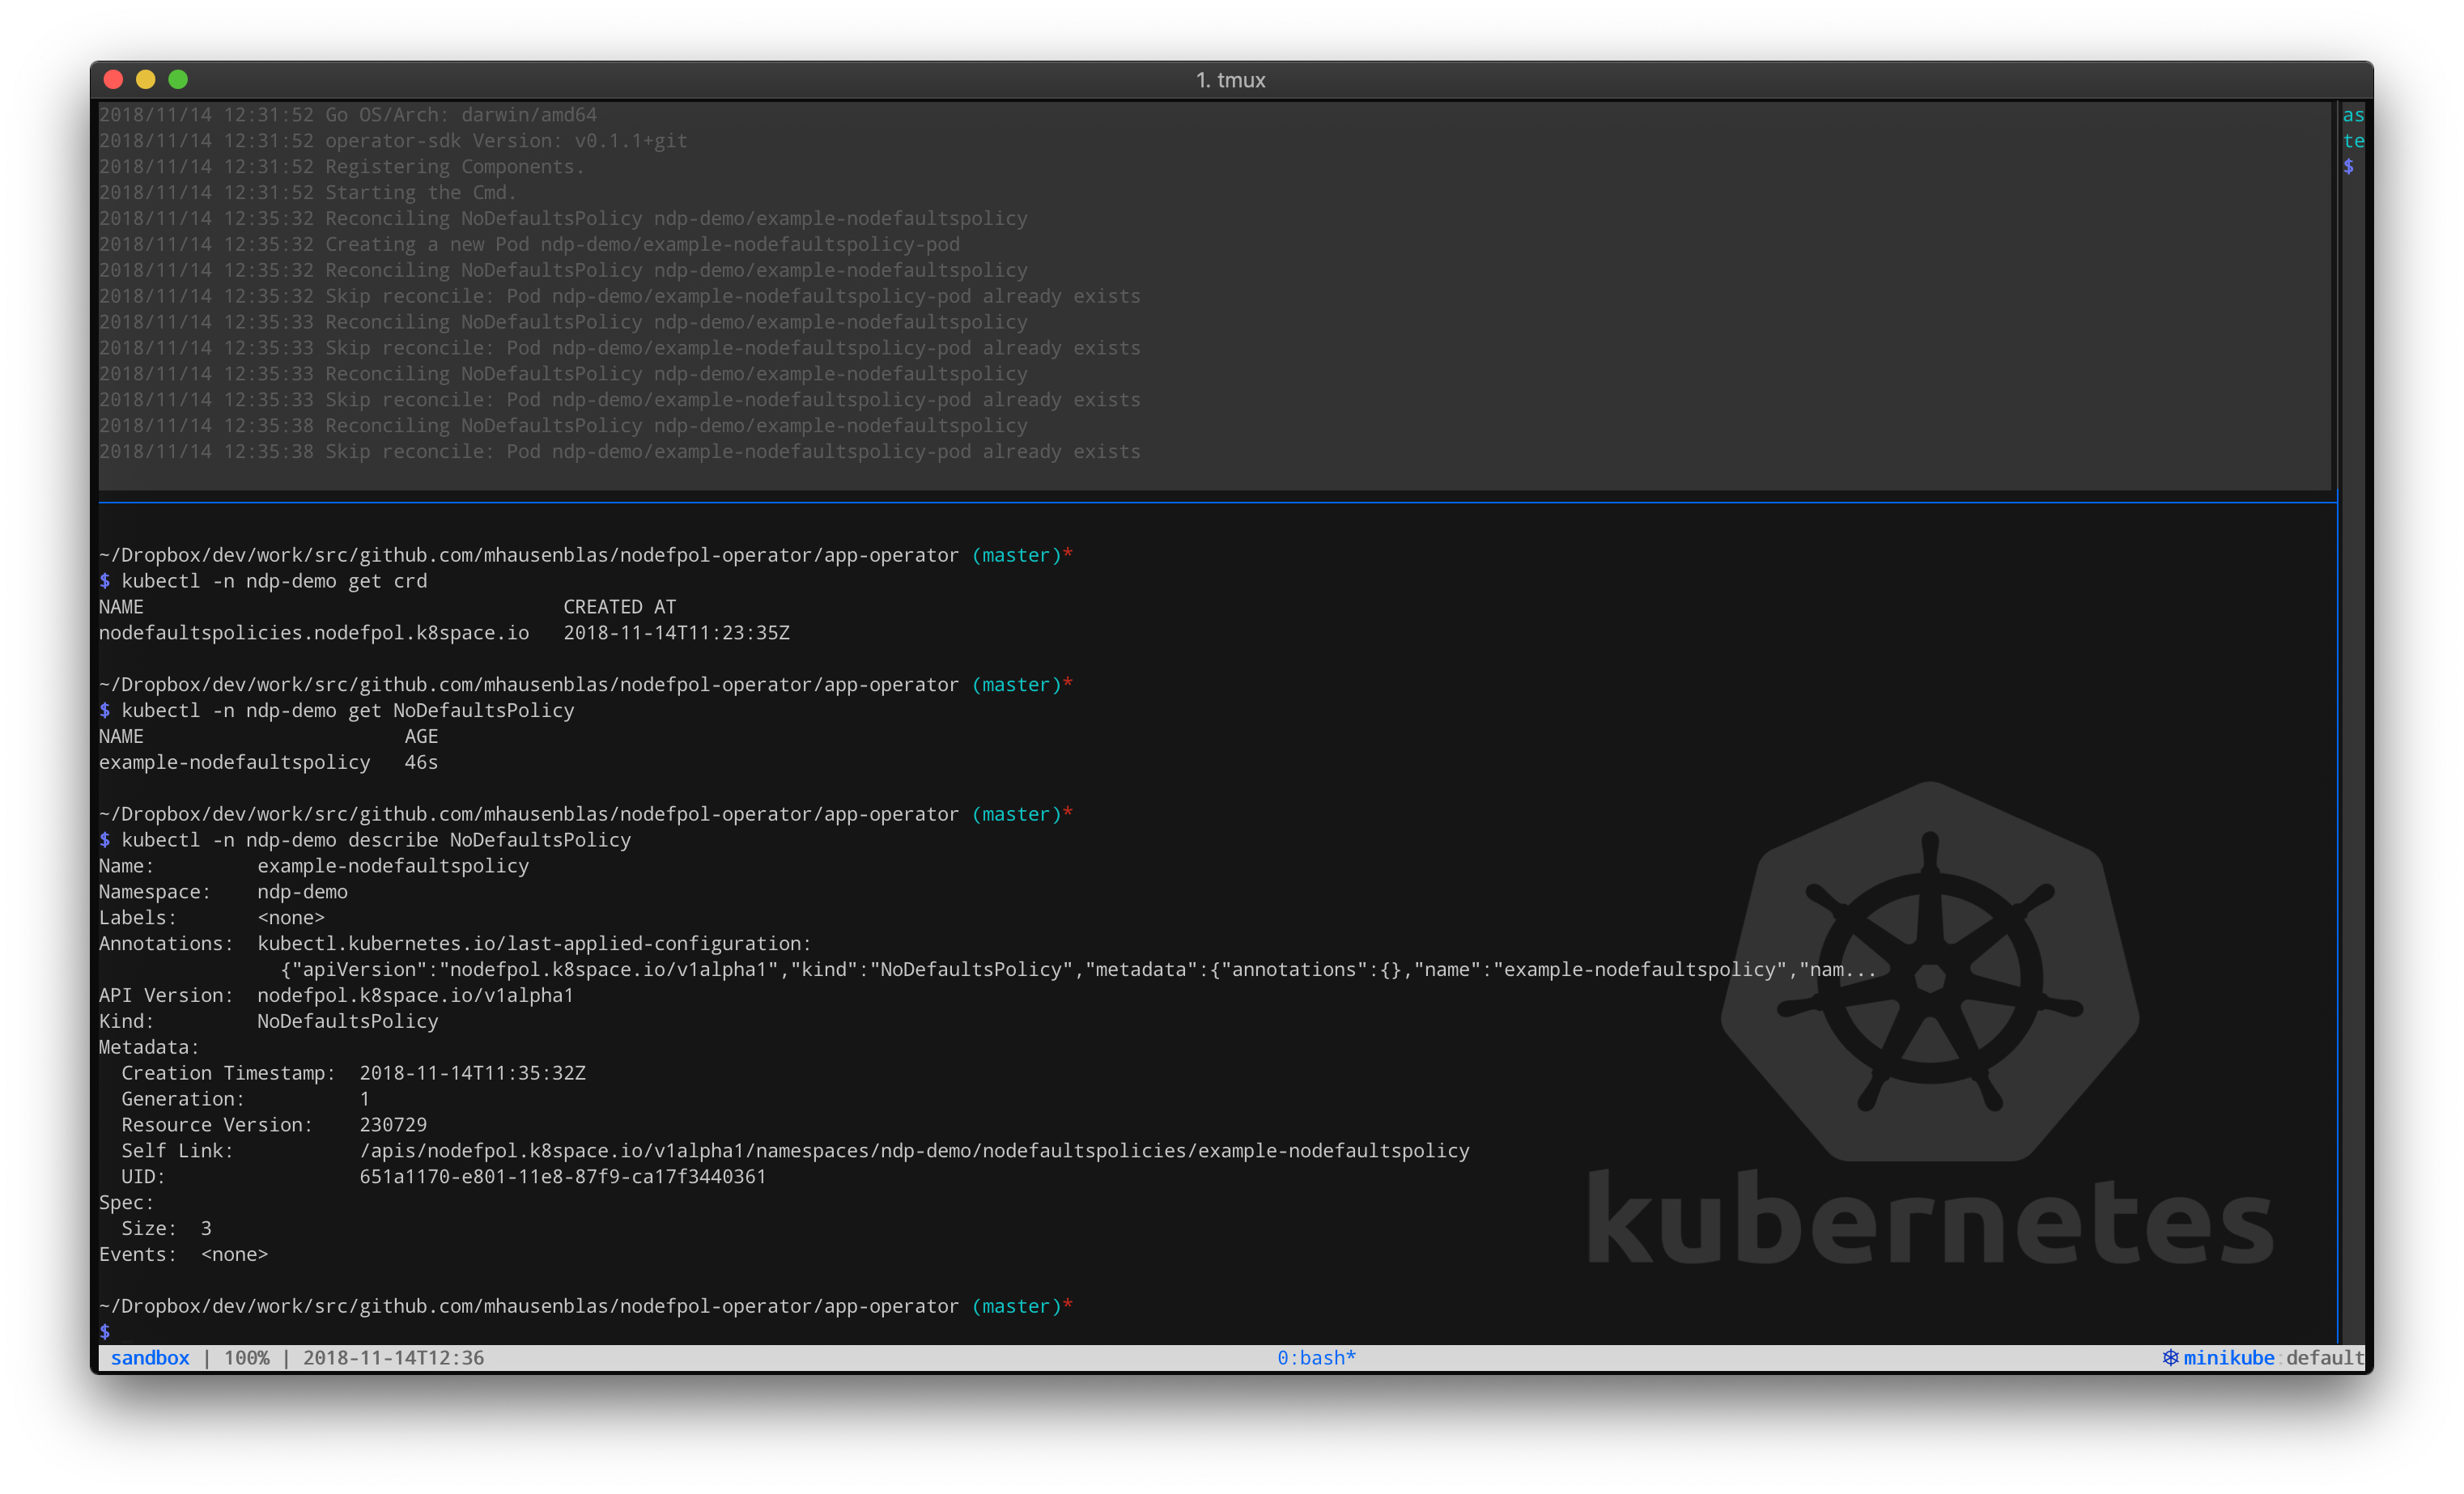Click the Kubernetes helm icon in status bar

coord(2170,1357)
